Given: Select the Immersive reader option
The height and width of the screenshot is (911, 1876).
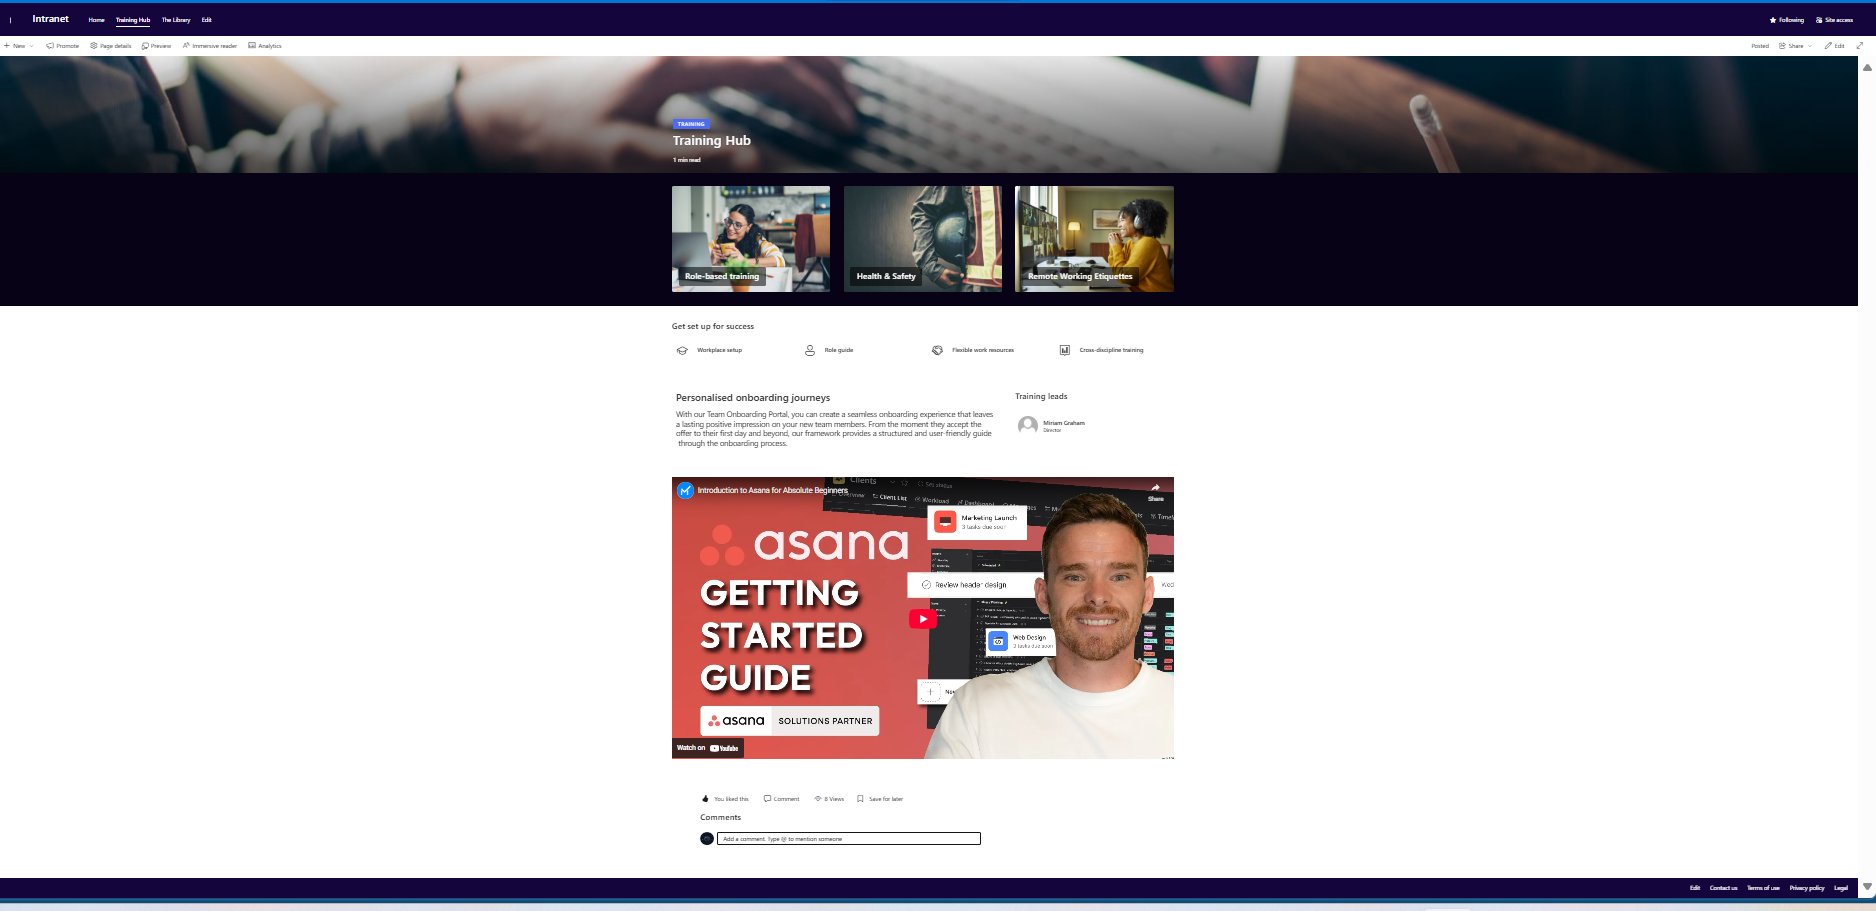Looking at the screenshot, I should (210, 45).
